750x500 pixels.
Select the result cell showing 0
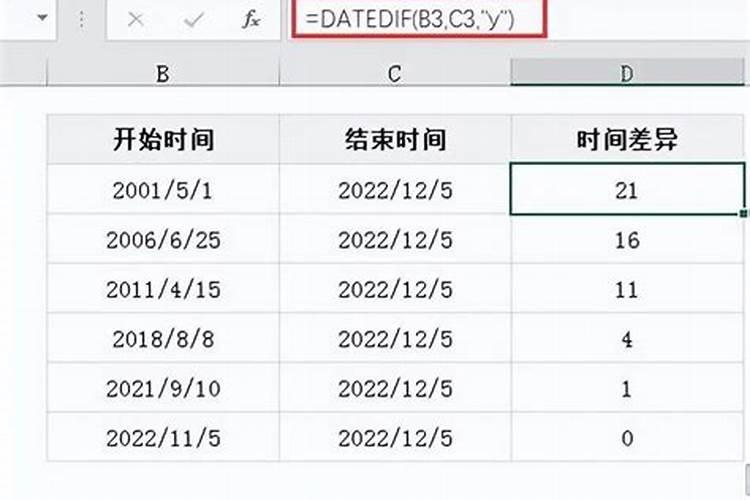(x=627, y=437)
